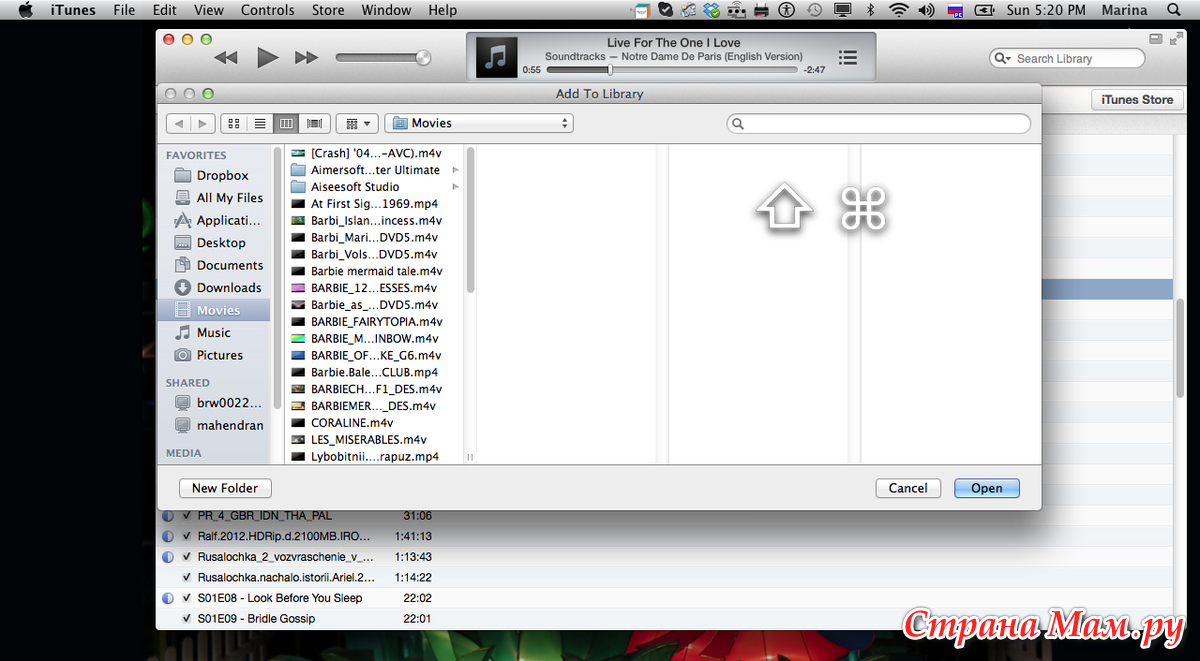1200x661 pixels.
Task: Expand the Aiseesoft Studio folder arrow
Action: pos(456,187)
